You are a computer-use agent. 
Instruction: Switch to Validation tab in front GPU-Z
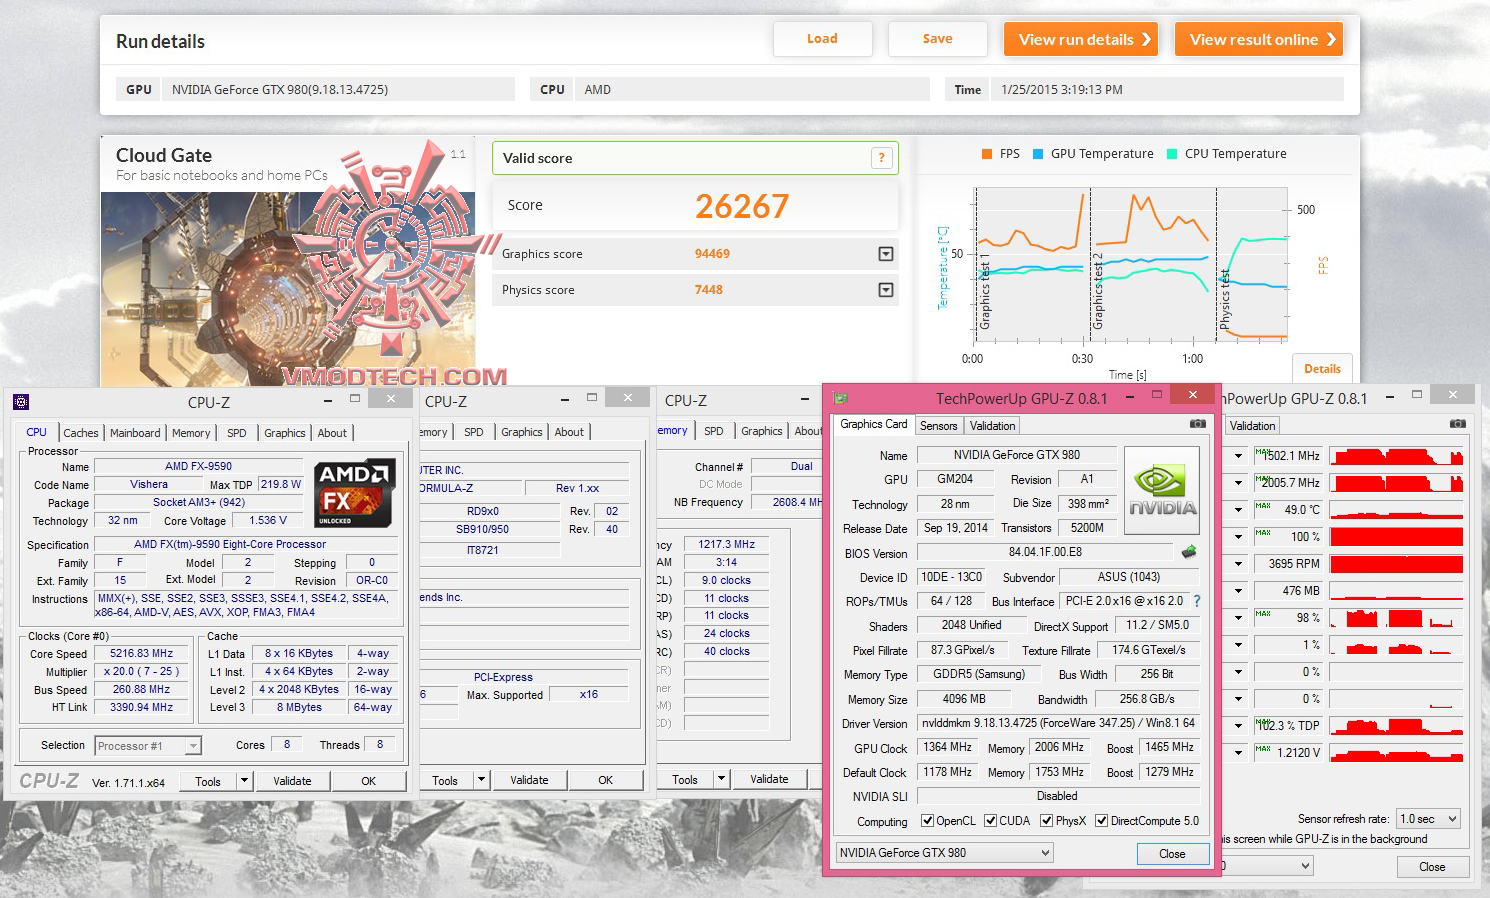click(x=992, y=426)
